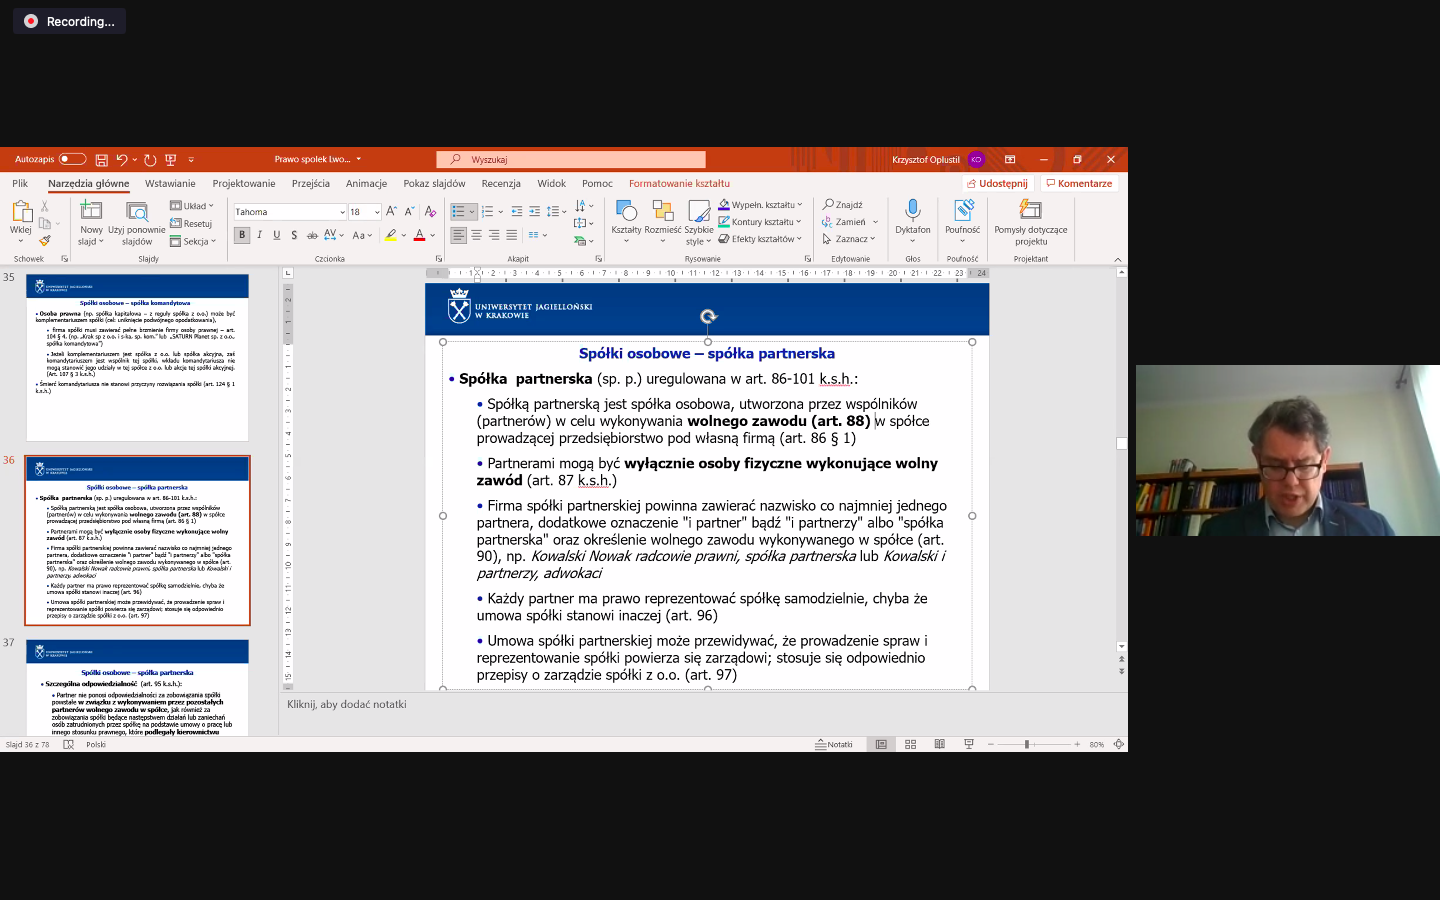Toggle underline formatting
The image size is (1440, 900).
[277, 235]
